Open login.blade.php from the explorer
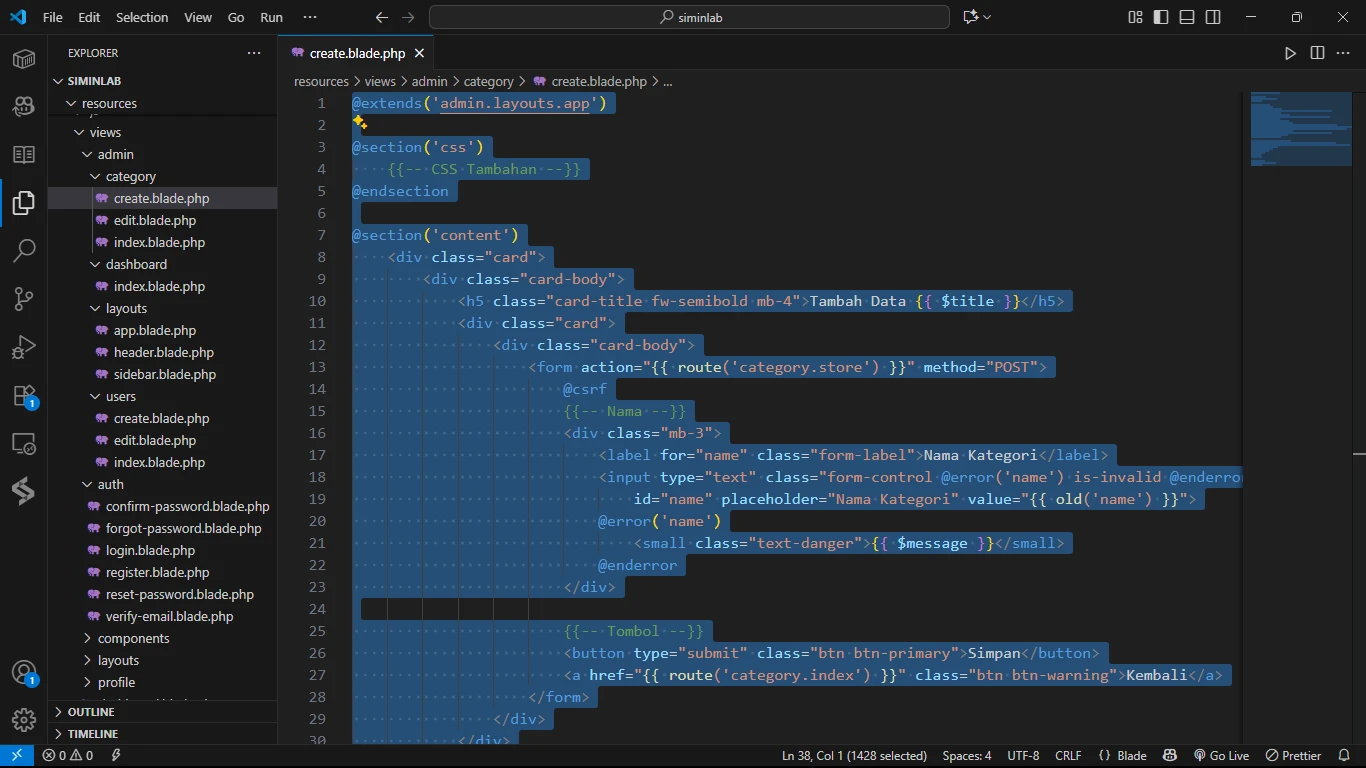Image resolution: width=1366 pixels, height=768 pixels. tap(150, 551)
